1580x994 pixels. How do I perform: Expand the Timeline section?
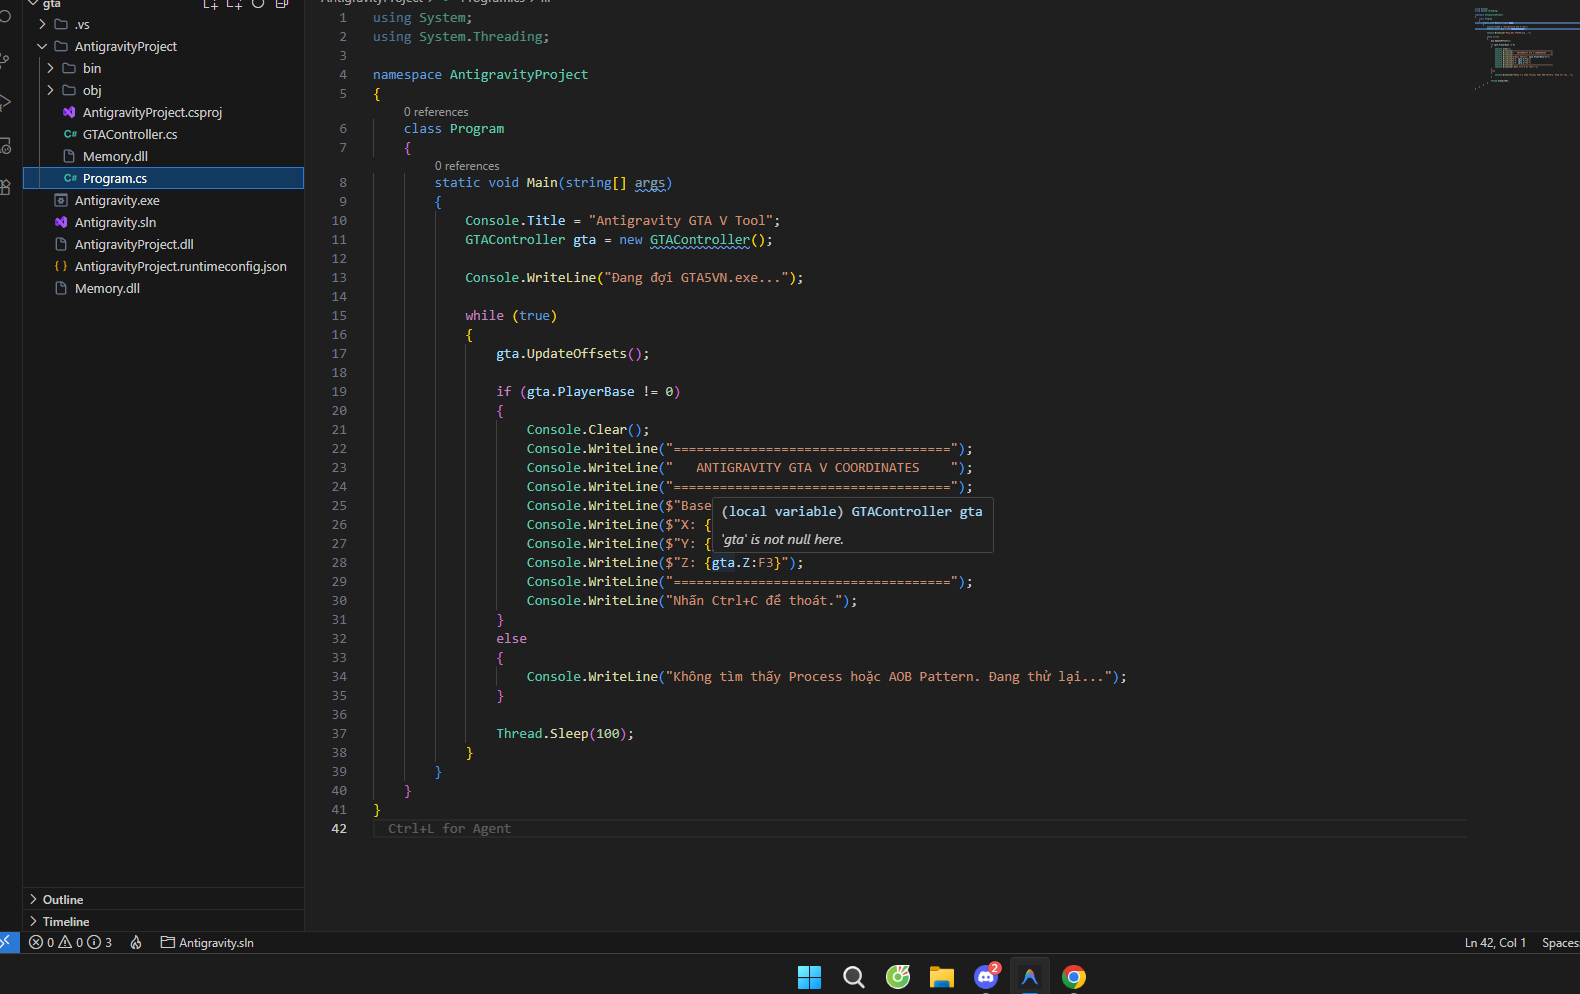[163, 921]
